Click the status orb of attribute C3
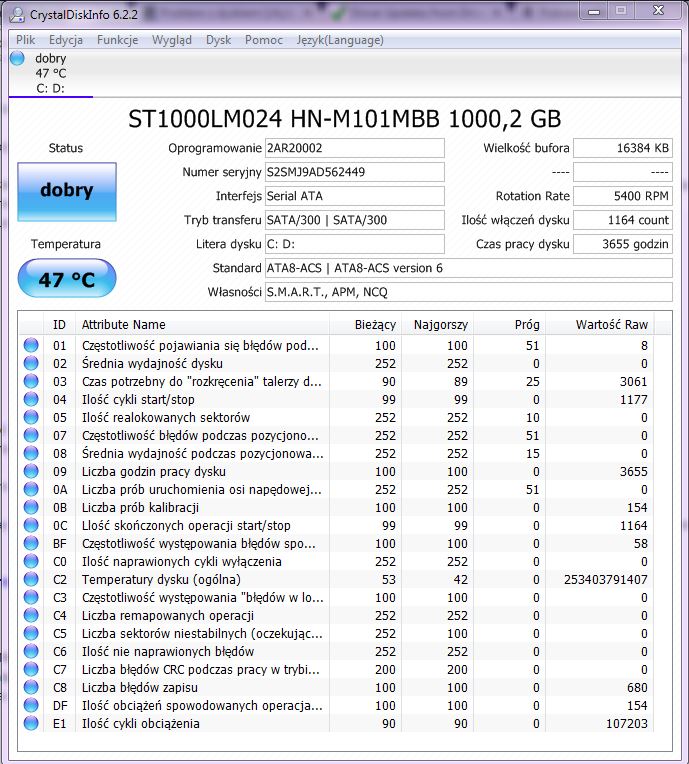689x764 pixels. (x=31, y=597)
